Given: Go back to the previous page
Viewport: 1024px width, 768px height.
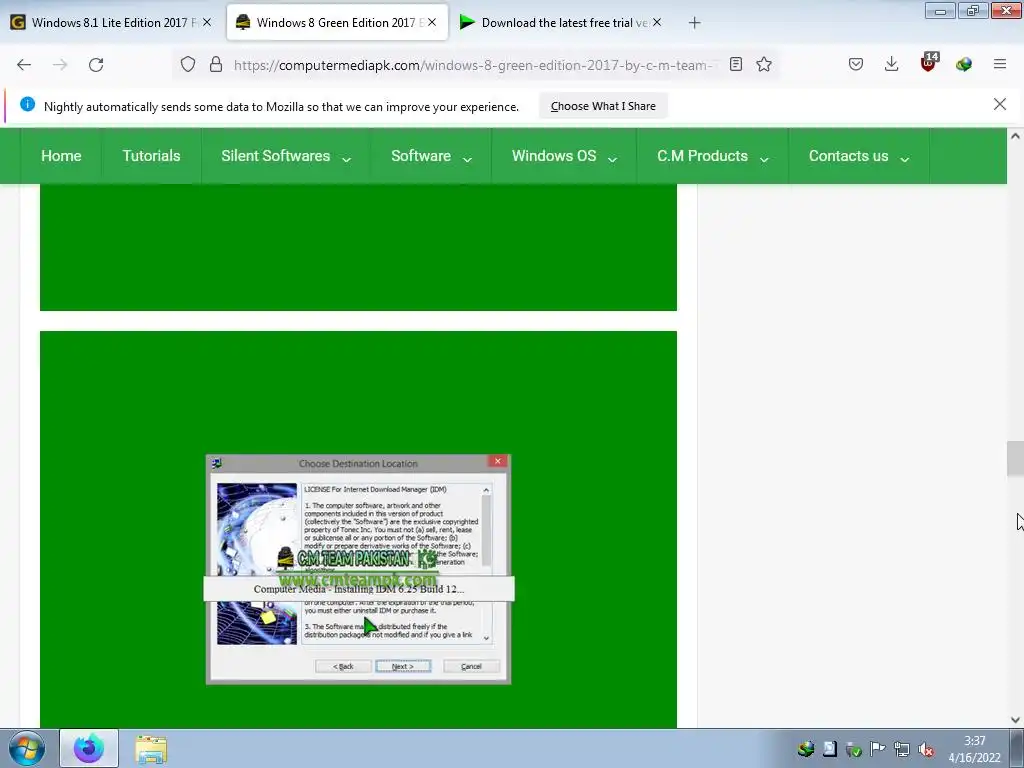Looking at the screenshot, I should coord(24,65).
